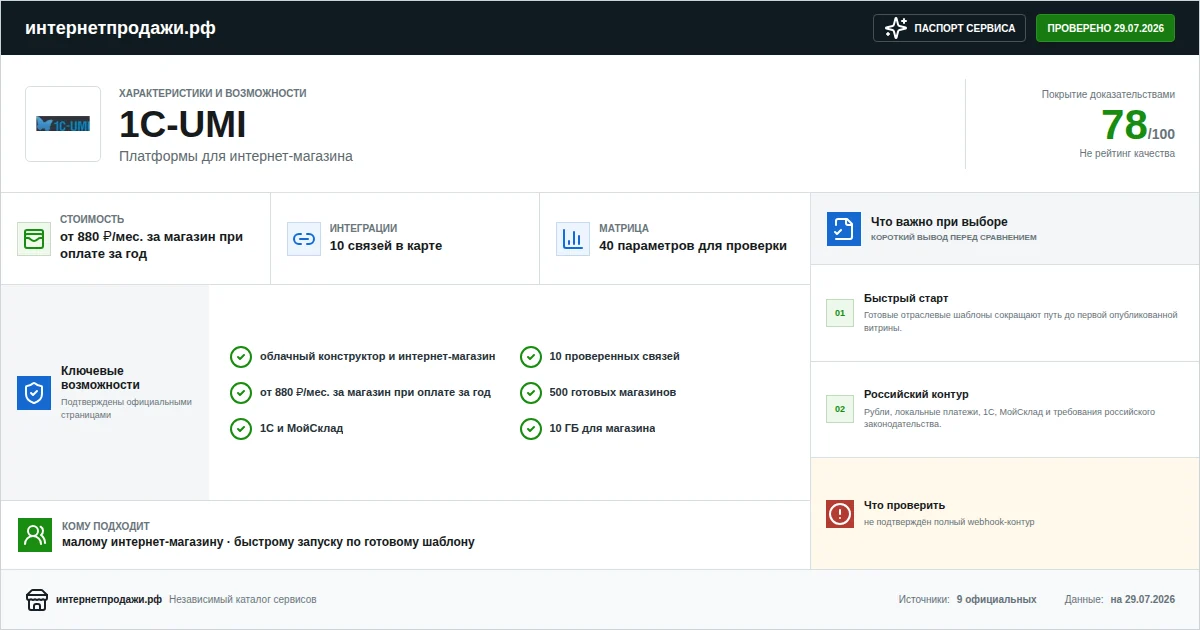1200x630 pixels.
Task: Click the Источники: 9 официальных entry
Action: point(967,599)
